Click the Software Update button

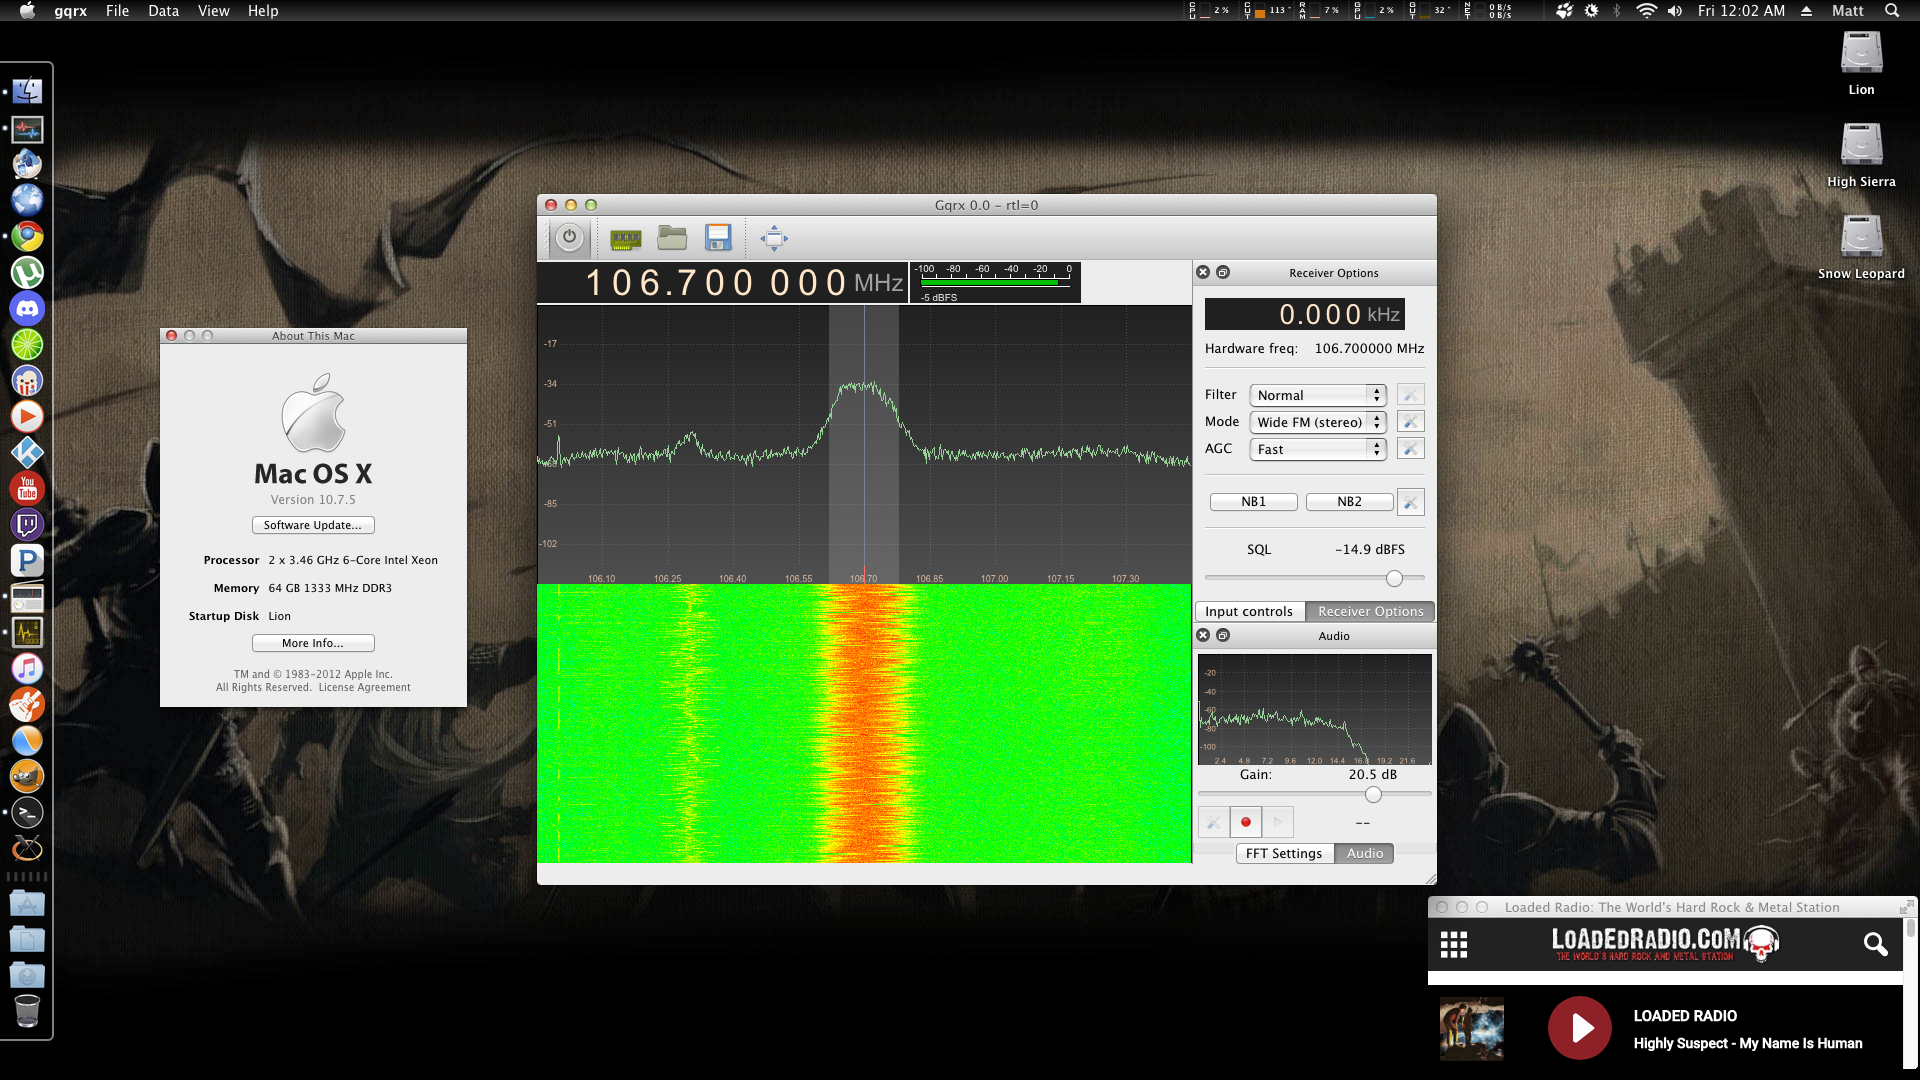(313, 525)
